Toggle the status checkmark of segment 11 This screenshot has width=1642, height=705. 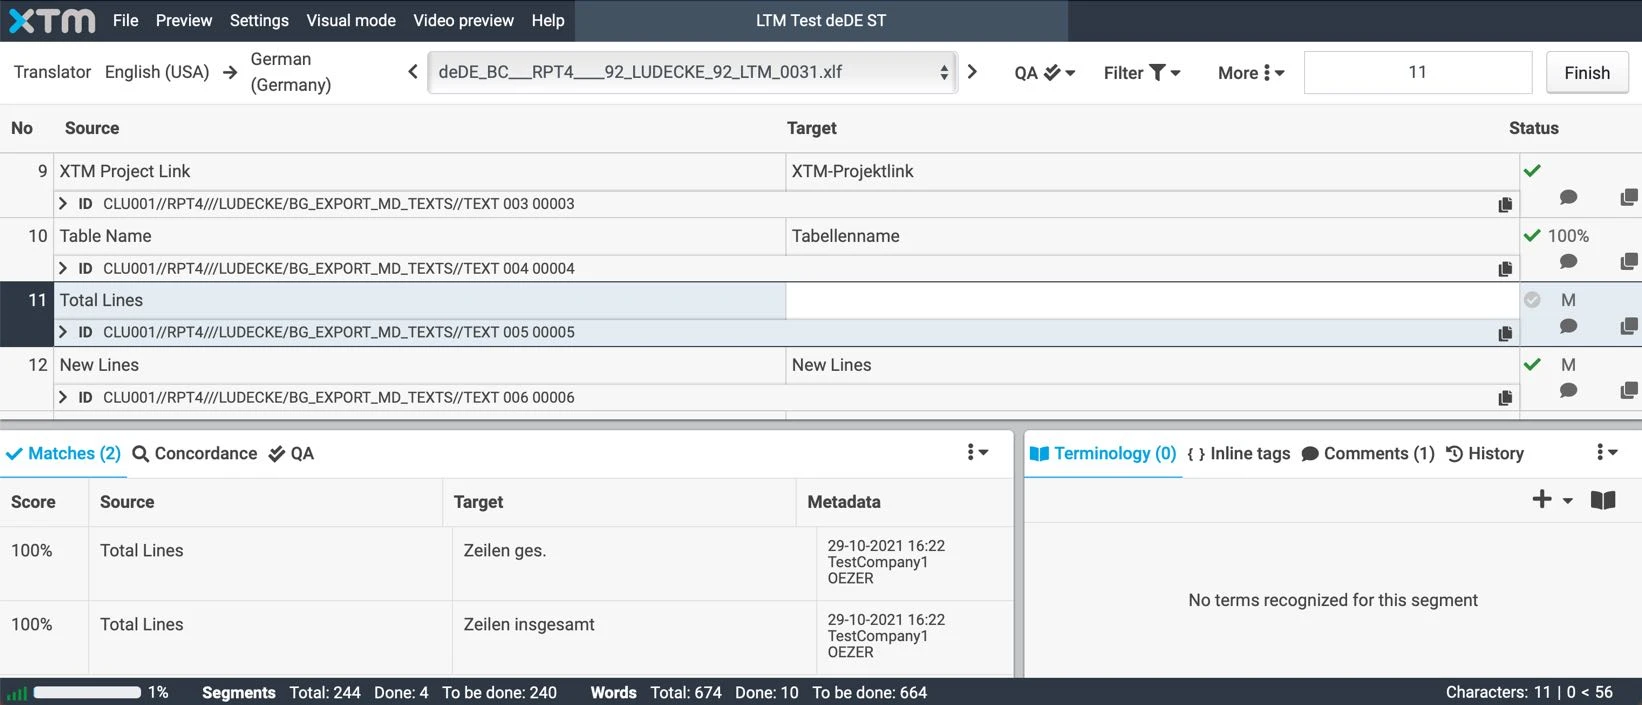[1532, 300]
